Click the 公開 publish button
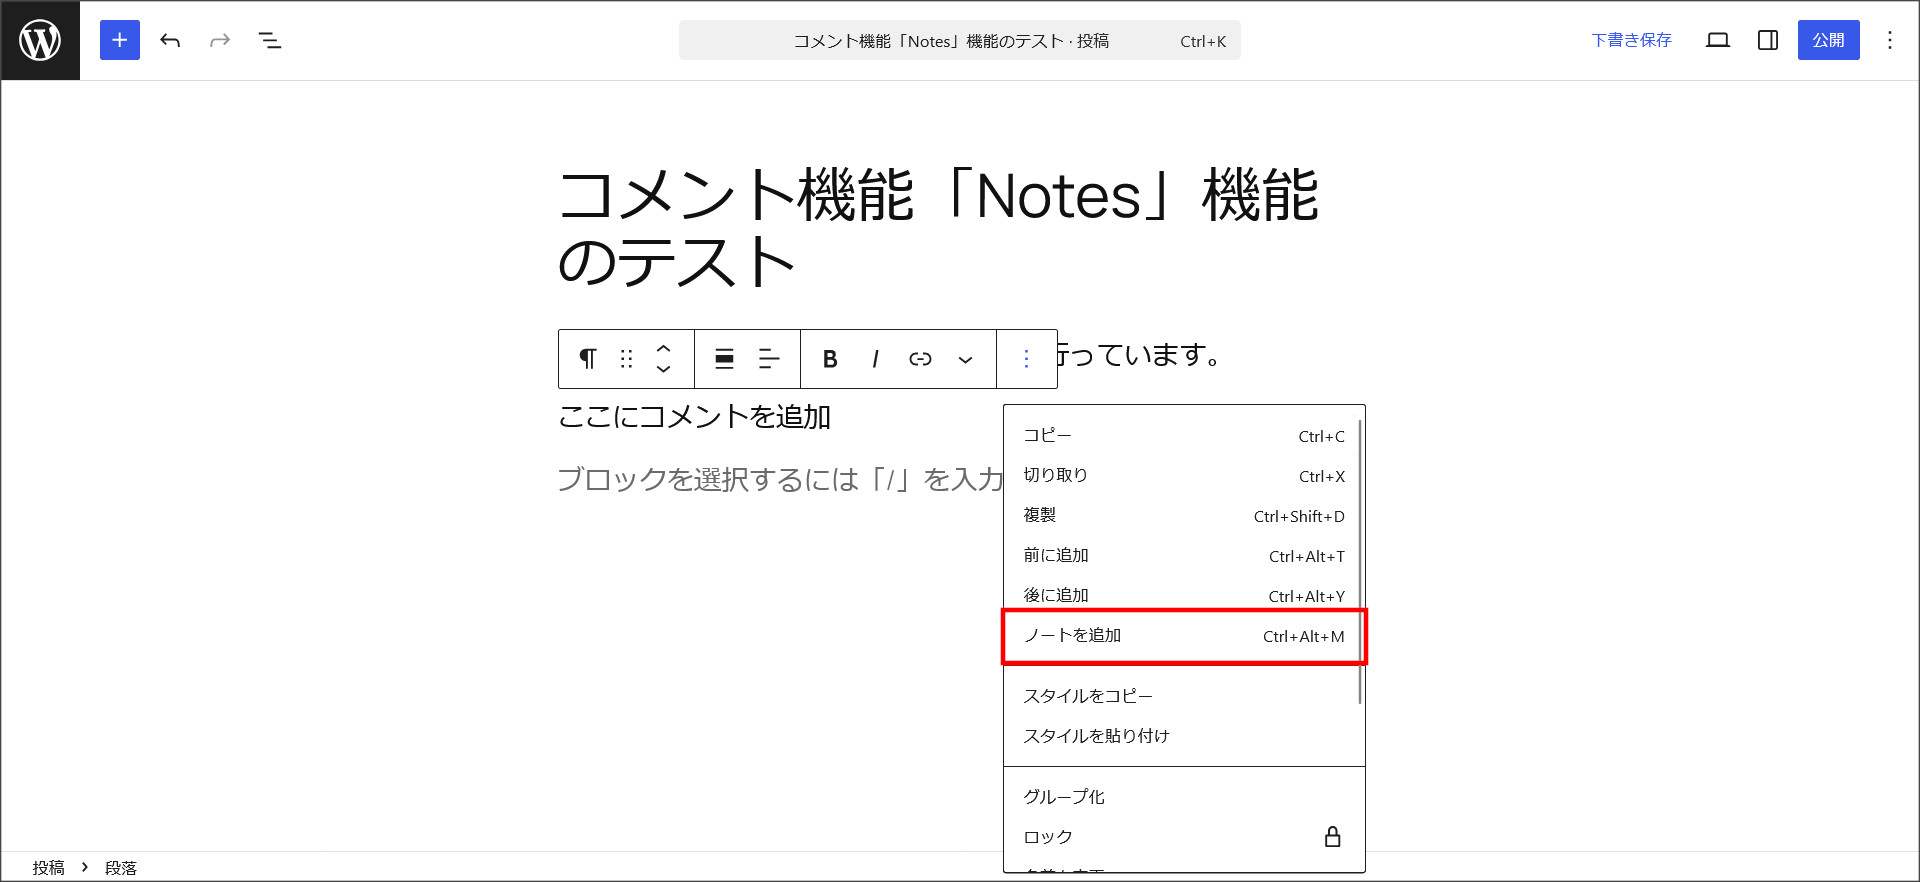 1828,40
